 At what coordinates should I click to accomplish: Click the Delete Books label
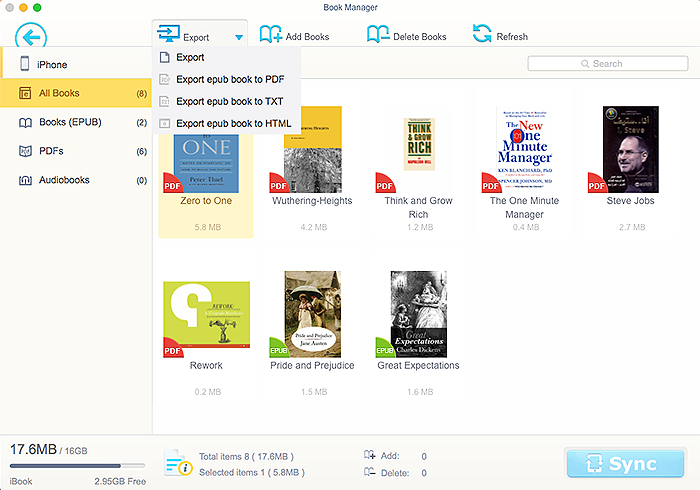coord(420,37)
